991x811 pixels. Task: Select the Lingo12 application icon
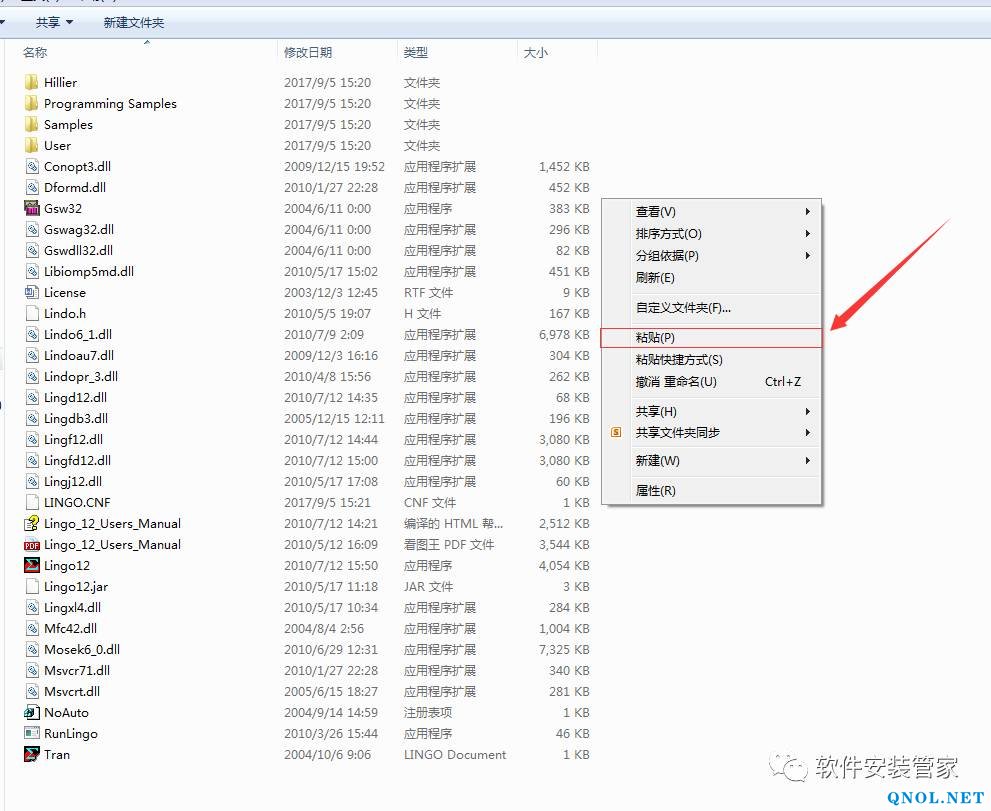pyautogui.click(x=32, y=566)
